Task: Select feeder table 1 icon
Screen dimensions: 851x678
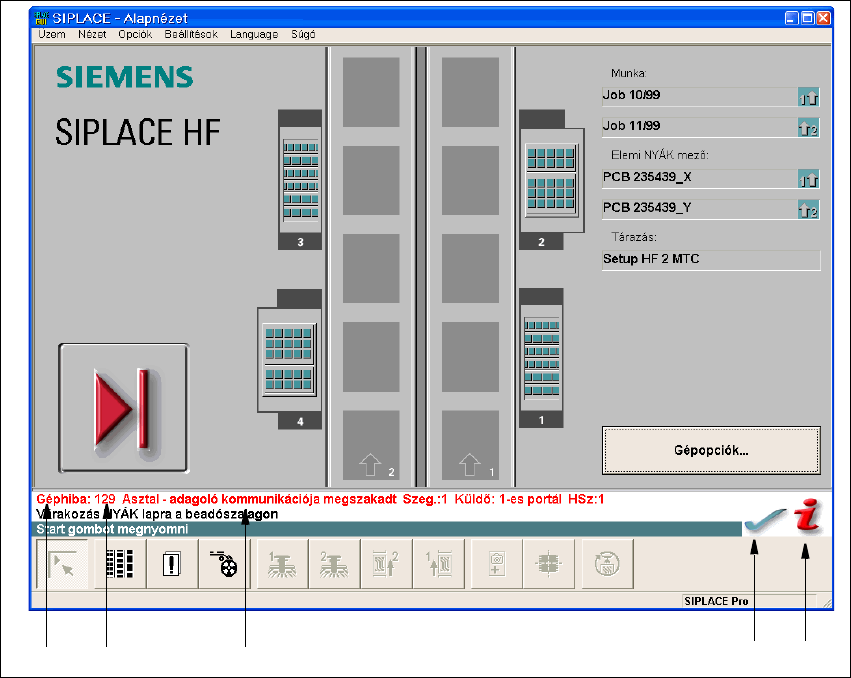Action: pyautogui.click(x=541, y=357)
